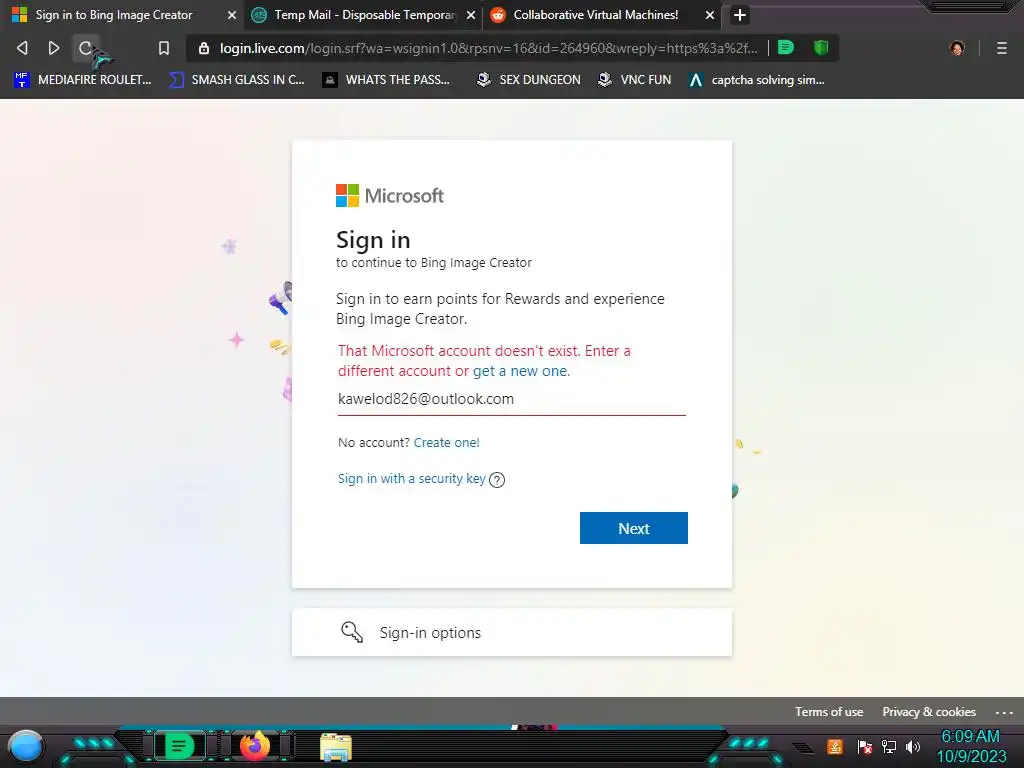The image size is (1024, 768).
Task: Open Terms of use
Action: [x=829, y=712]
